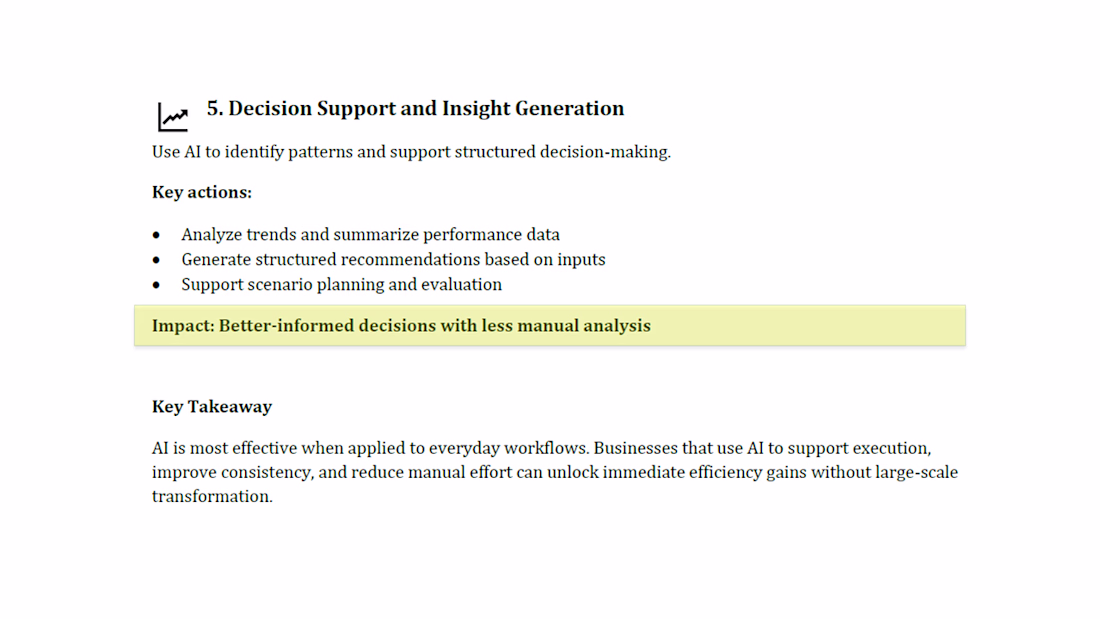This screenshot has width=1100, height=619.
Task: Click the word 'Impact:' in yellow box
Action: point(183,326)
